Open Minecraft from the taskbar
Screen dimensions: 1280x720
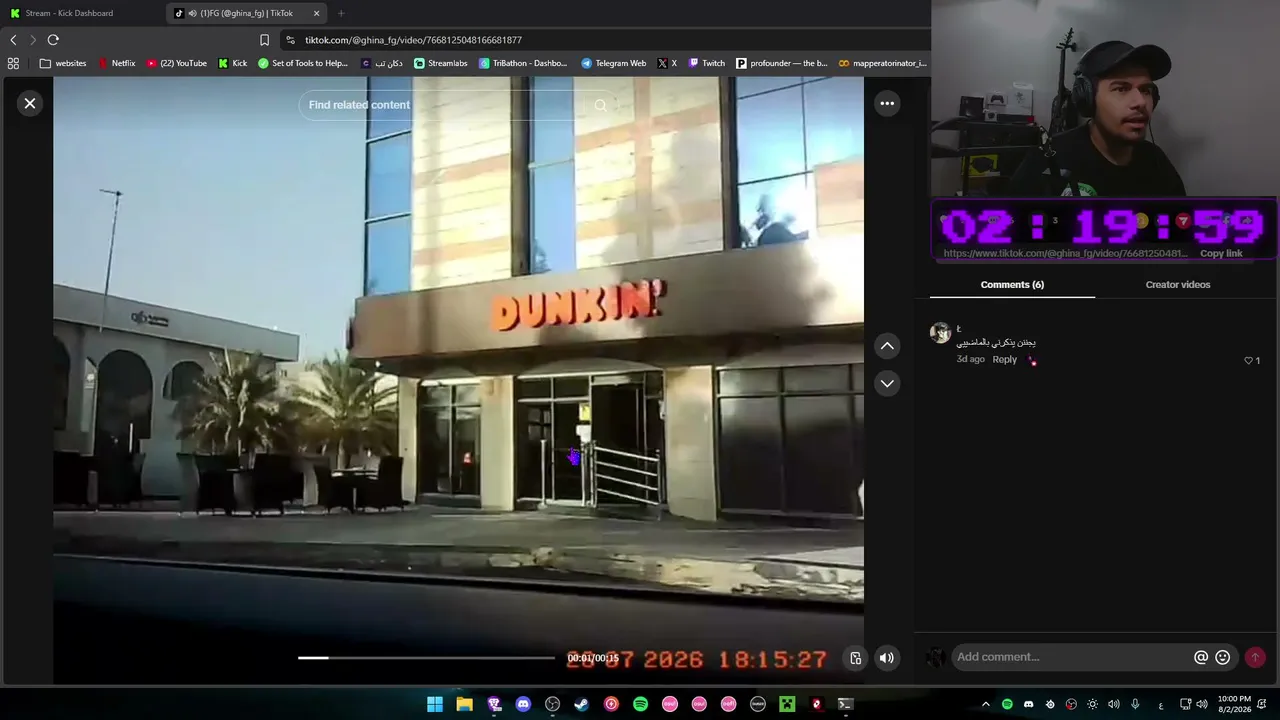787,704
